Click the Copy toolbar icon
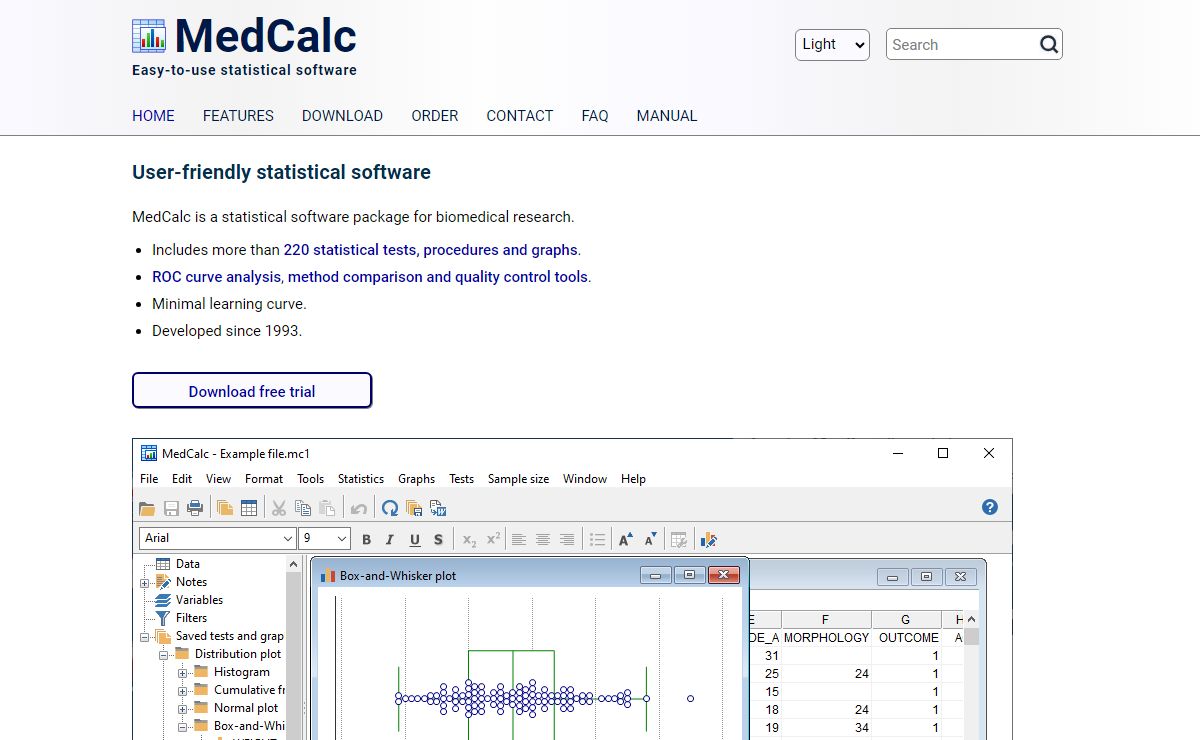 coord(303,508)
